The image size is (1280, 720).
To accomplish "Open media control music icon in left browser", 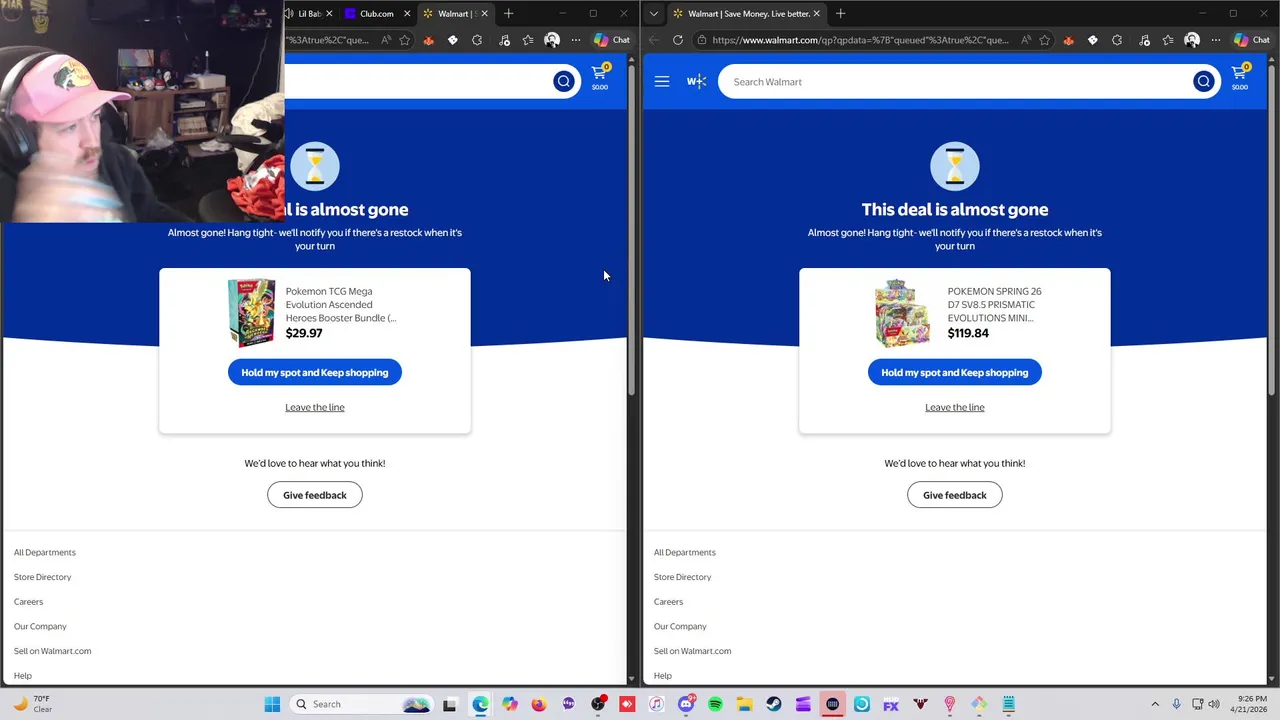I will (x=504, y=40).
